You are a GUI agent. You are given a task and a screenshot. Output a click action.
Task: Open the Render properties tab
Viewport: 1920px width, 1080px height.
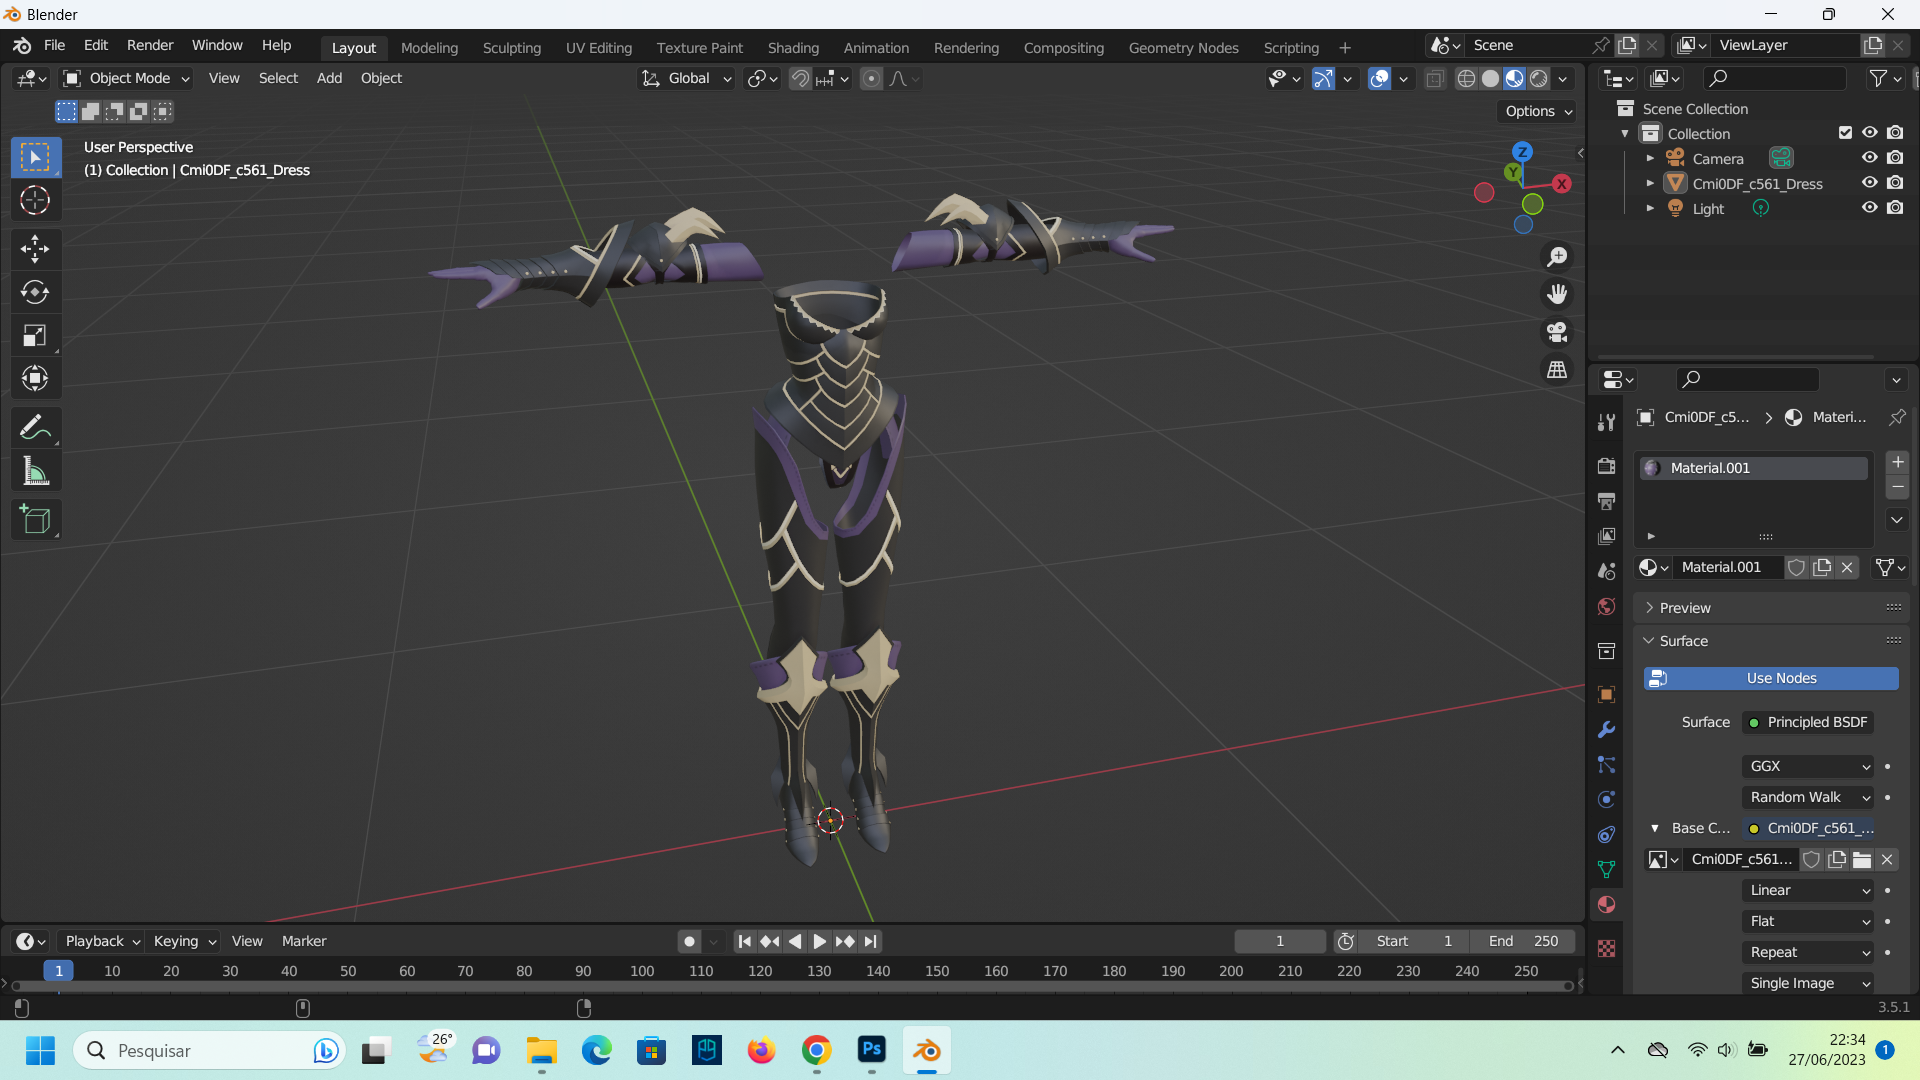click(x=1607, y=466)
